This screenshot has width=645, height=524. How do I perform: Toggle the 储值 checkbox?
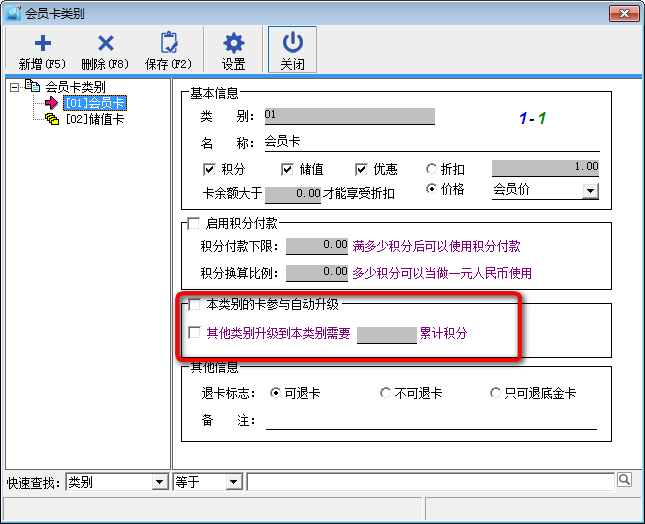point(287,169)
